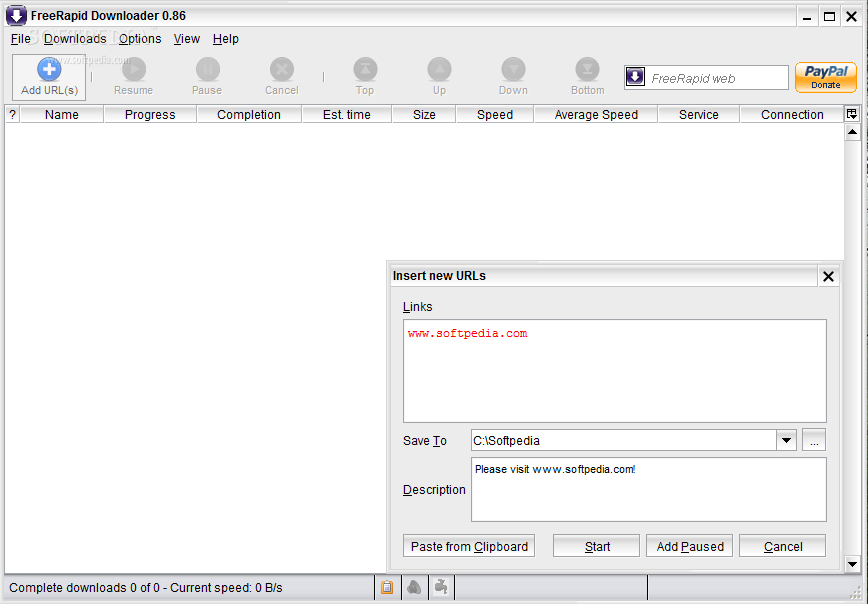
Task: Click the Est. time column header
Action: 347,115
